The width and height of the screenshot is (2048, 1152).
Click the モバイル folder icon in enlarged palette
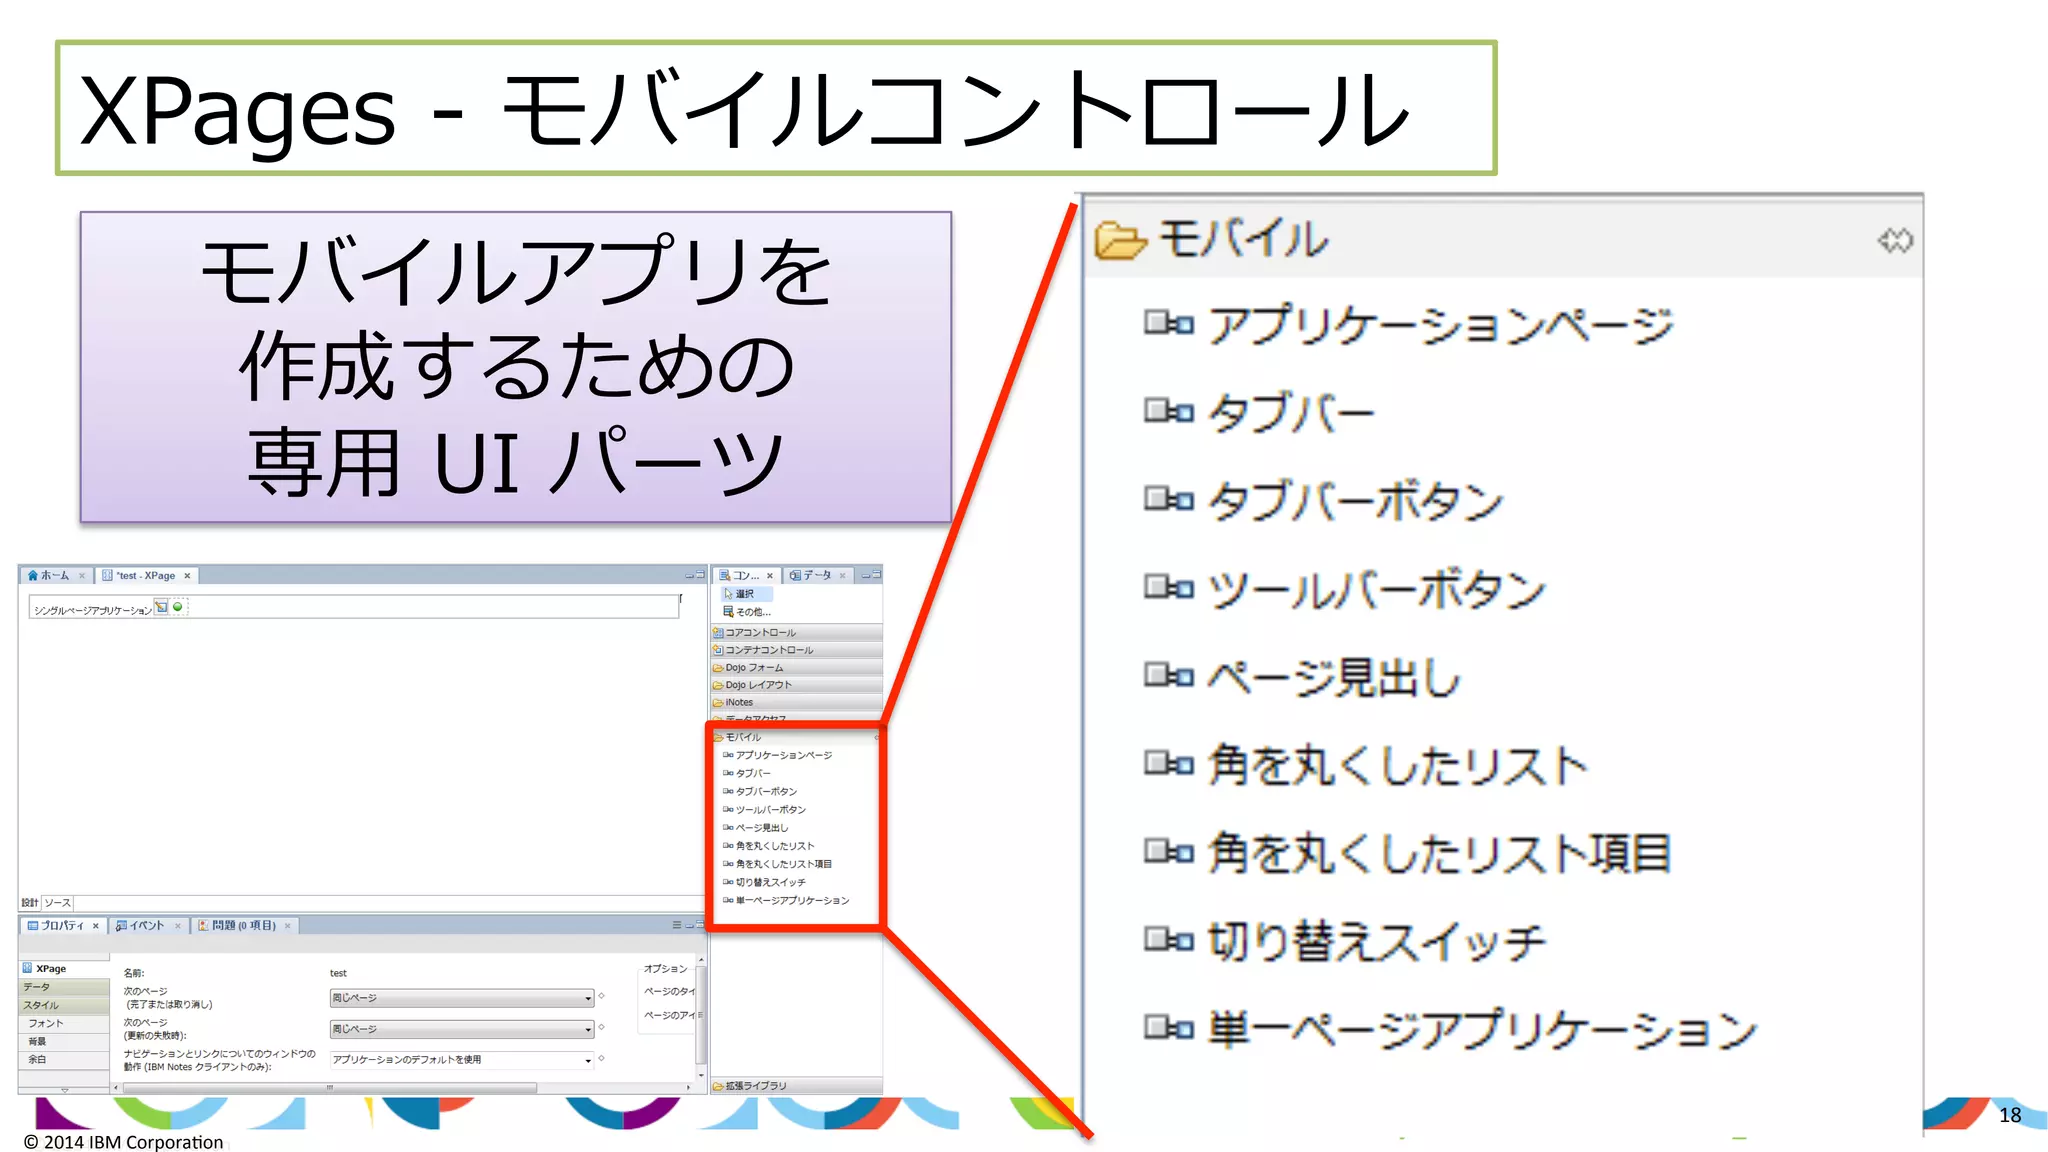tap(1120, 240)
